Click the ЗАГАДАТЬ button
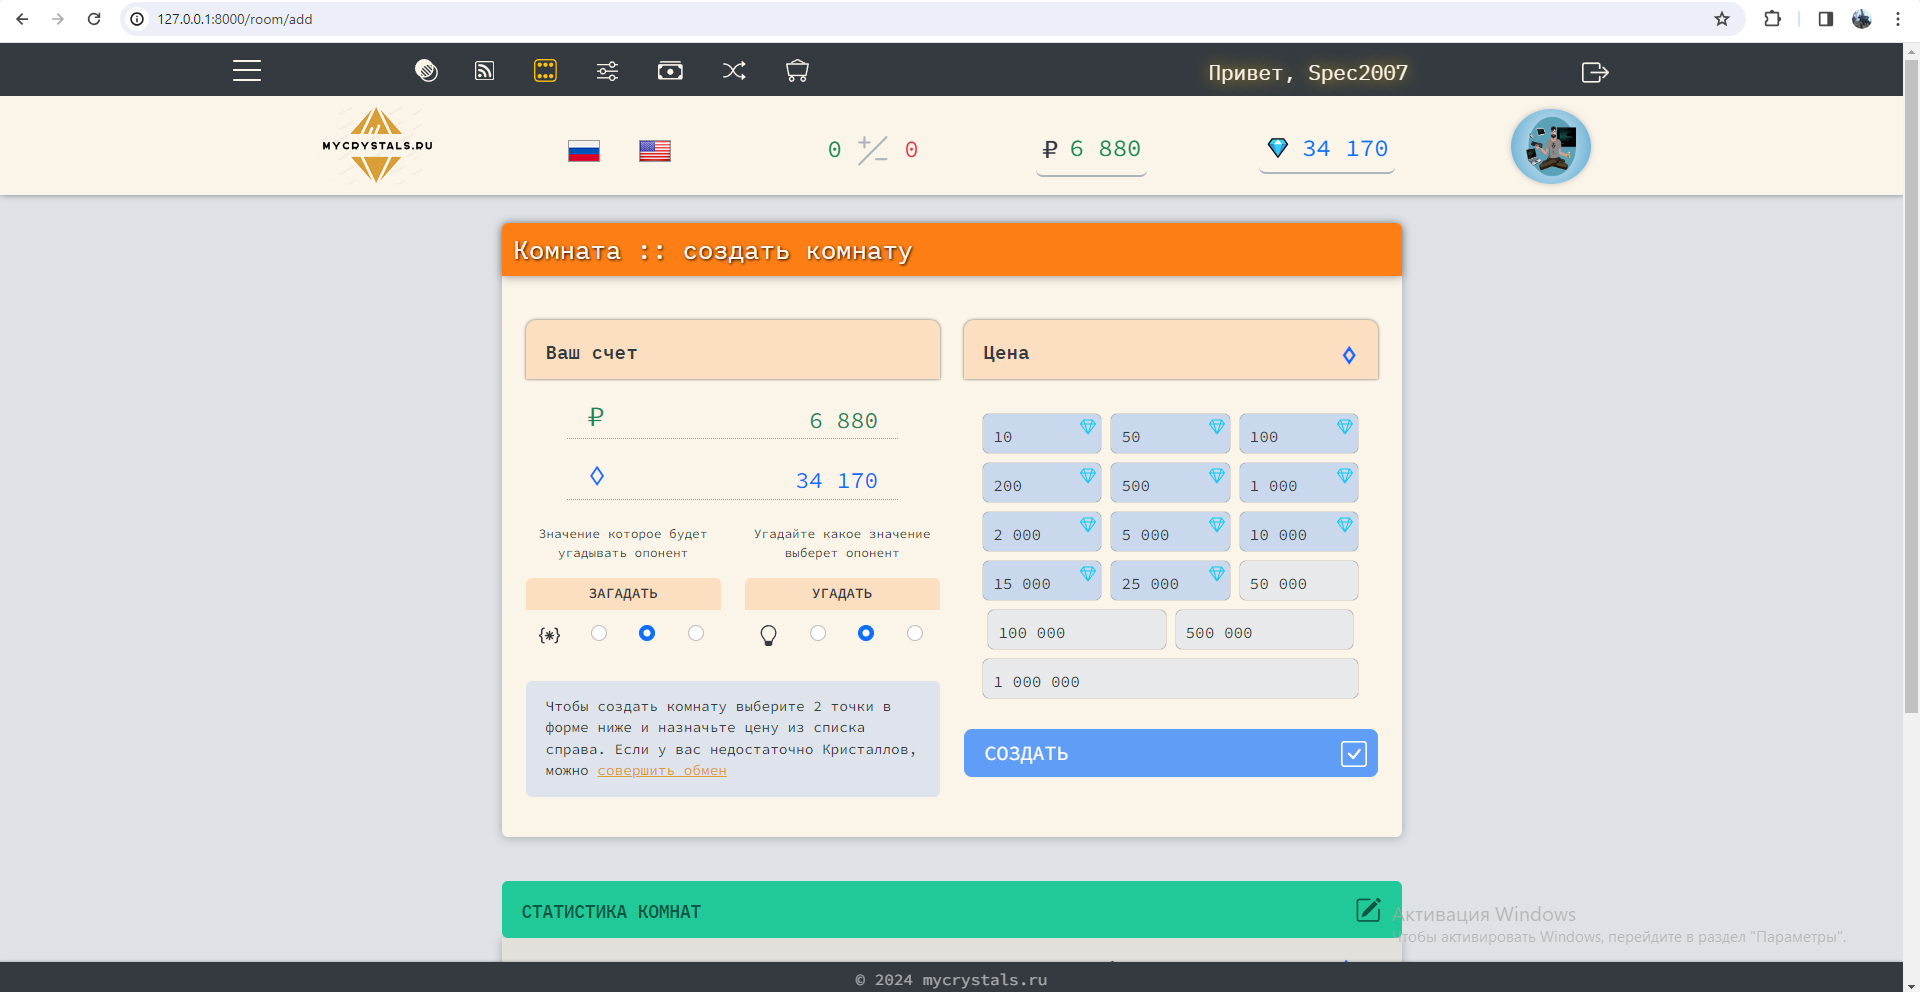The height and width of the screenshot is (992, 1920). pos(623,594)
